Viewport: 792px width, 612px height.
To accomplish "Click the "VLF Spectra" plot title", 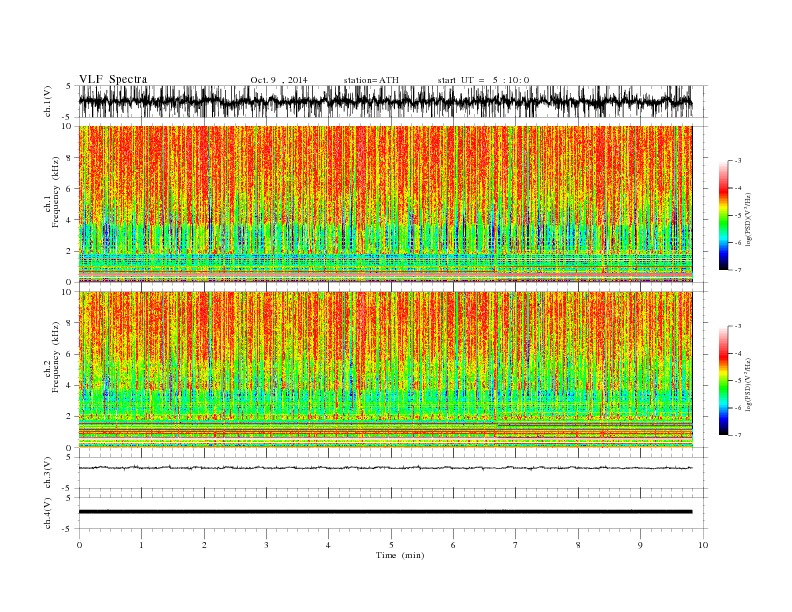I will point(113,79).
